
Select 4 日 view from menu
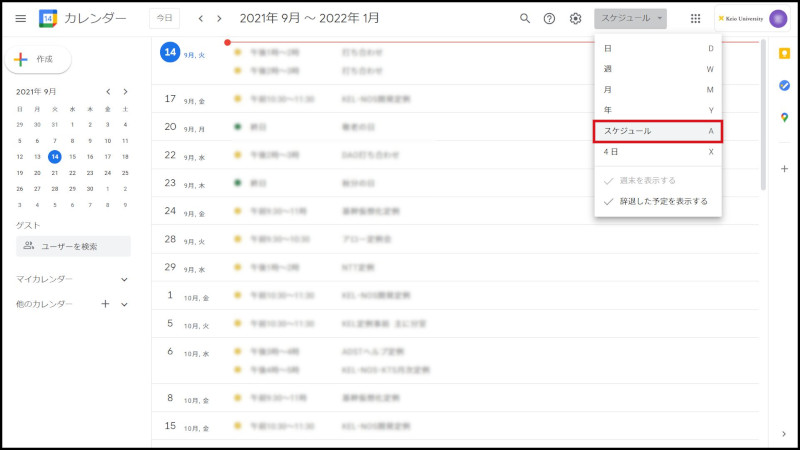coord(657,152)
